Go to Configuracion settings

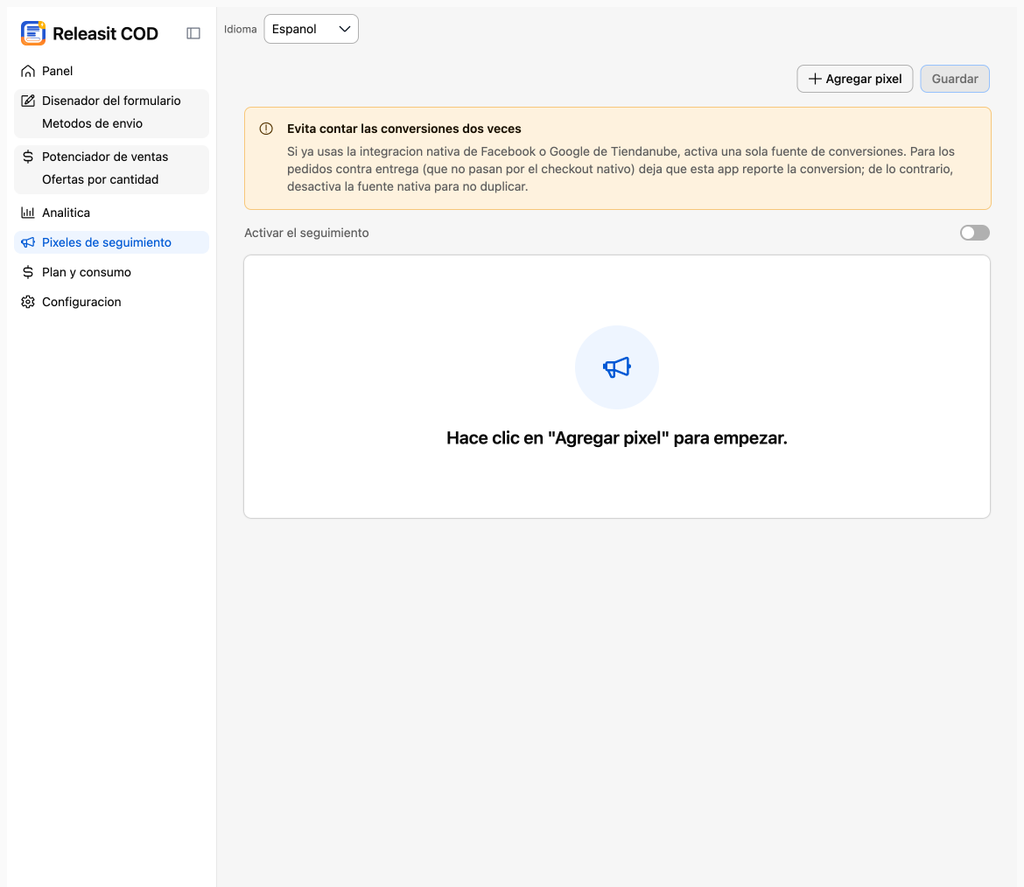pos(111,302)
